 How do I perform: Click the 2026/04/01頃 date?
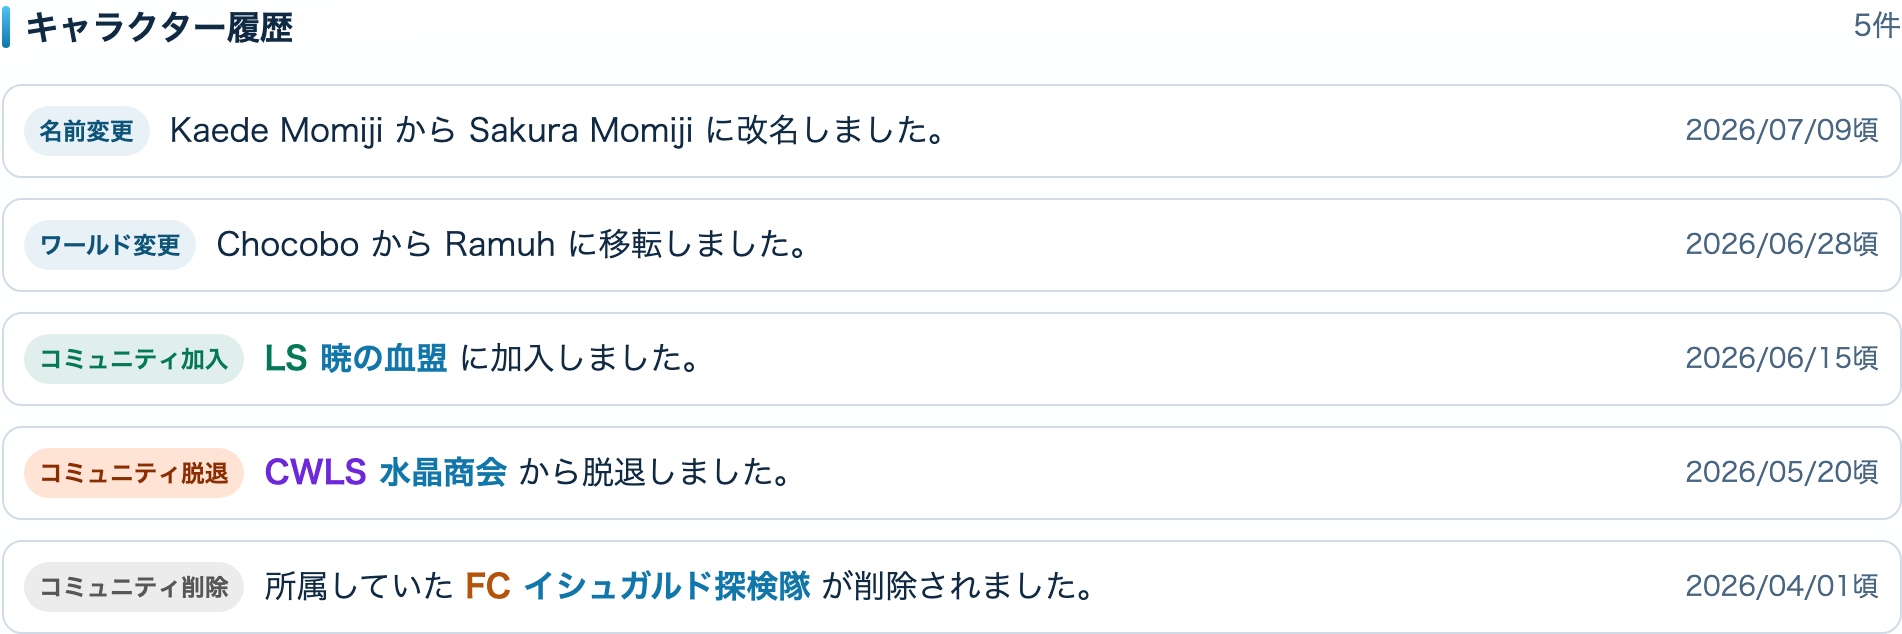click(1782, 586)
